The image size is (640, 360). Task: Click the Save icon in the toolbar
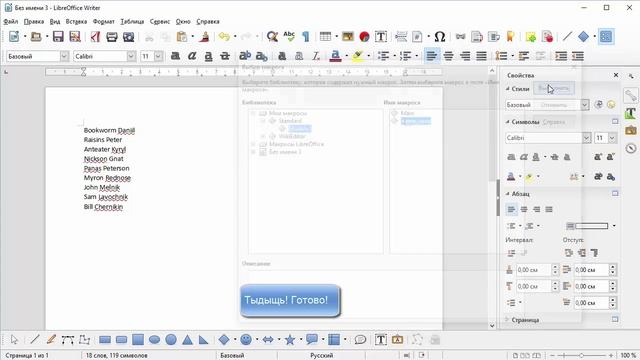pos(58,37)
